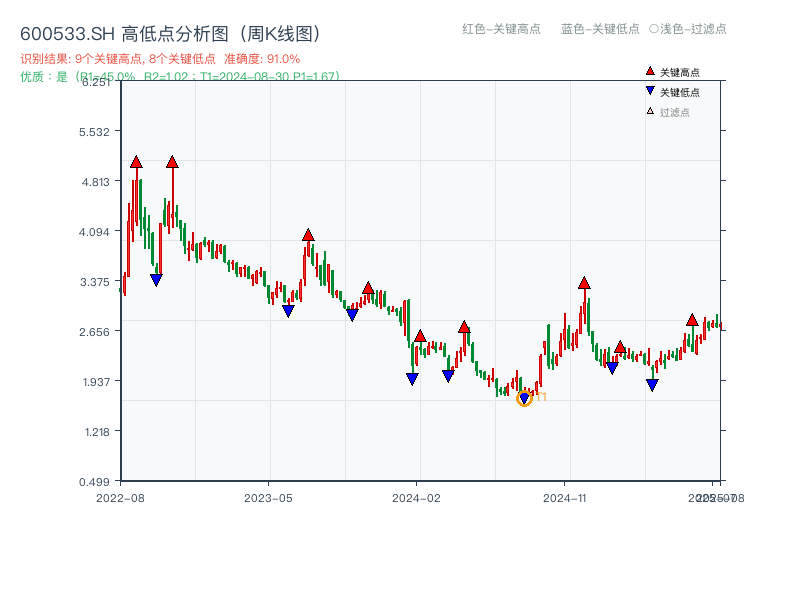800x600 pixels.
Task: Click the rightmost red triangle near 2025-07
Action: 692,321
